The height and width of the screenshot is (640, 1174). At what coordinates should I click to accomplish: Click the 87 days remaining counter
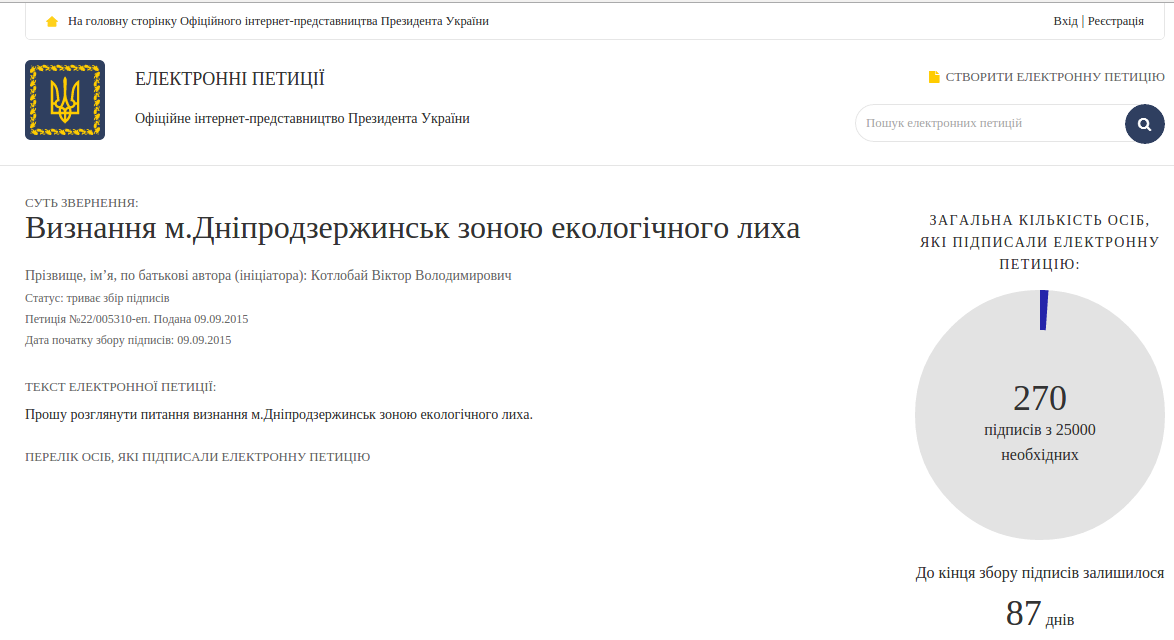(x=1026, y=613)
